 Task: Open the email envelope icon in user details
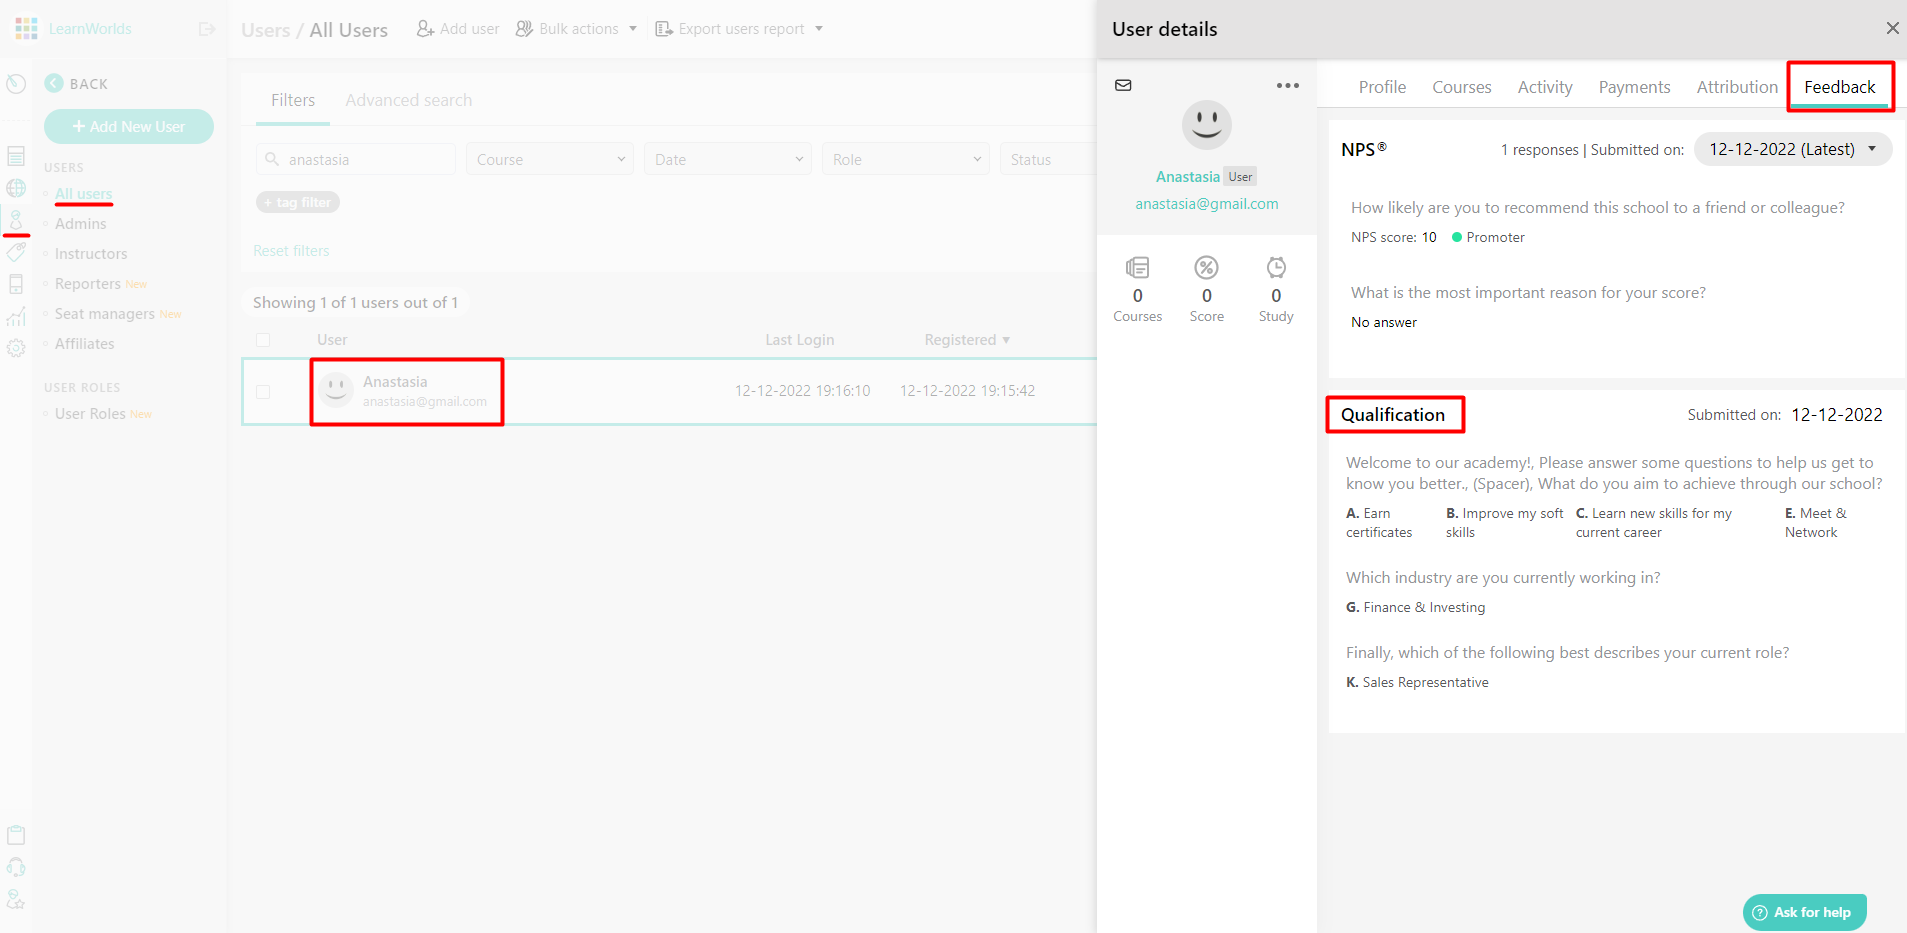coord(1123,85)
